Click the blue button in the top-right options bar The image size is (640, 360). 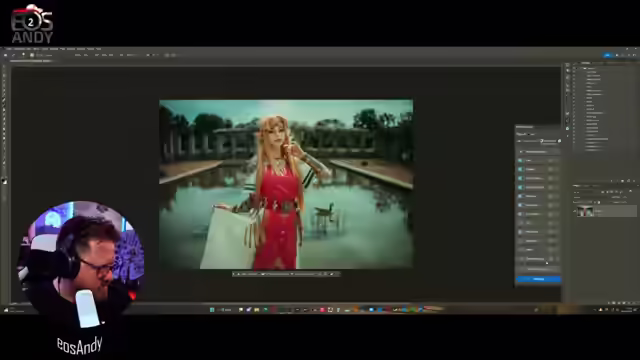click(x=607, y=55)
